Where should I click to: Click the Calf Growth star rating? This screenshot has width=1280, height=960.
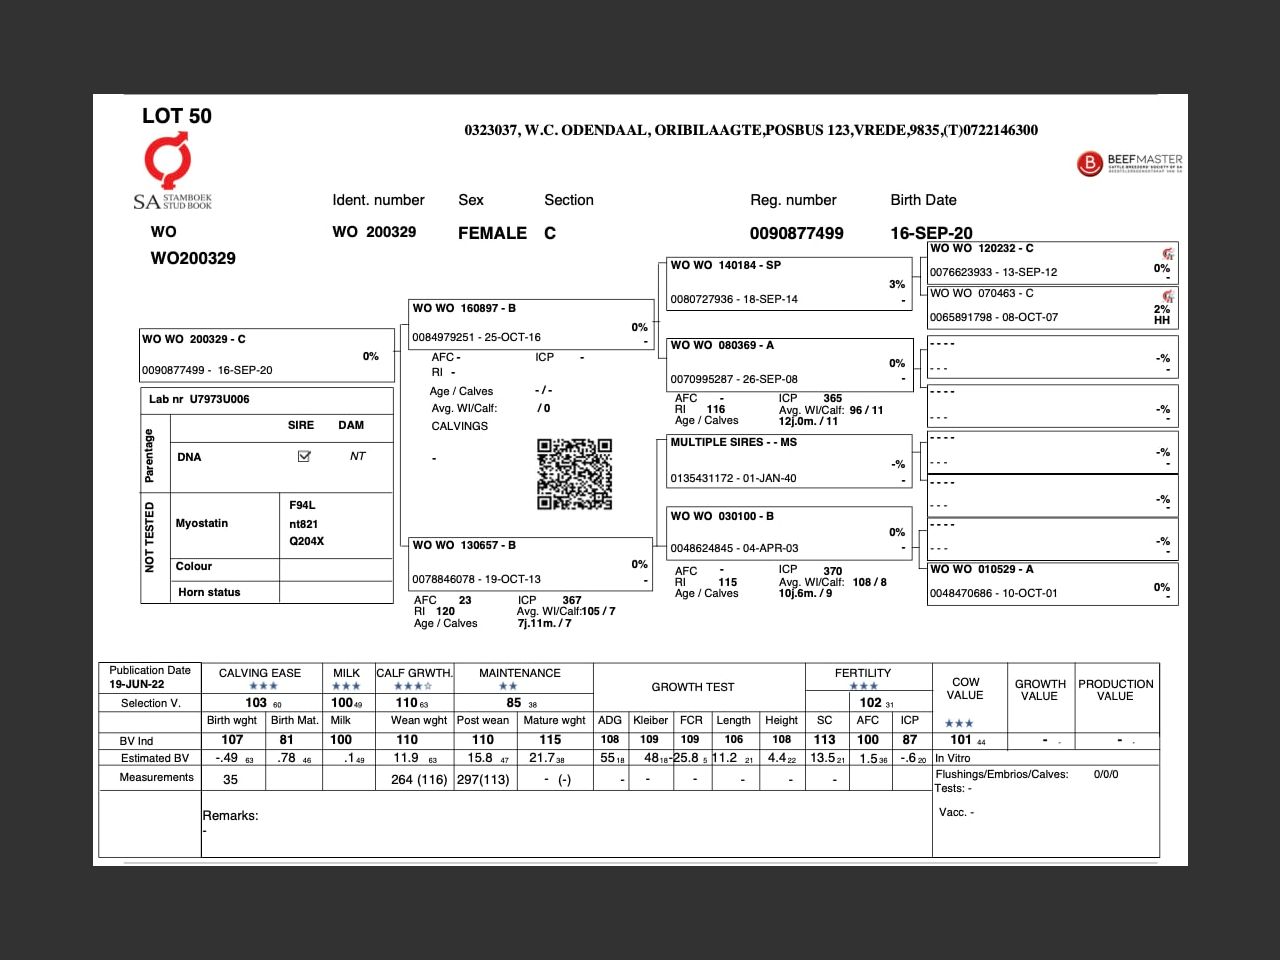(x=413, y=686)
